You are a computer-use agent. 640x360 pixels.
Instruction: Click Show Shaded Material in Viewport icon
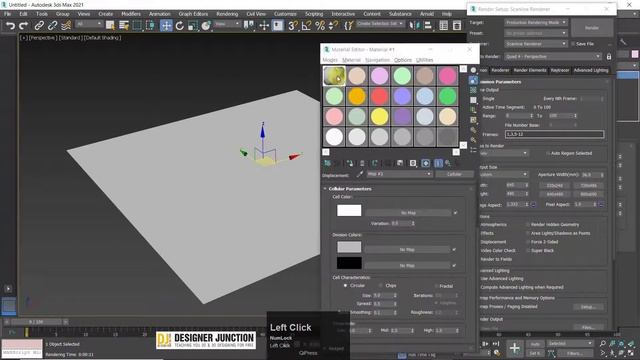(x=426, y=163)
